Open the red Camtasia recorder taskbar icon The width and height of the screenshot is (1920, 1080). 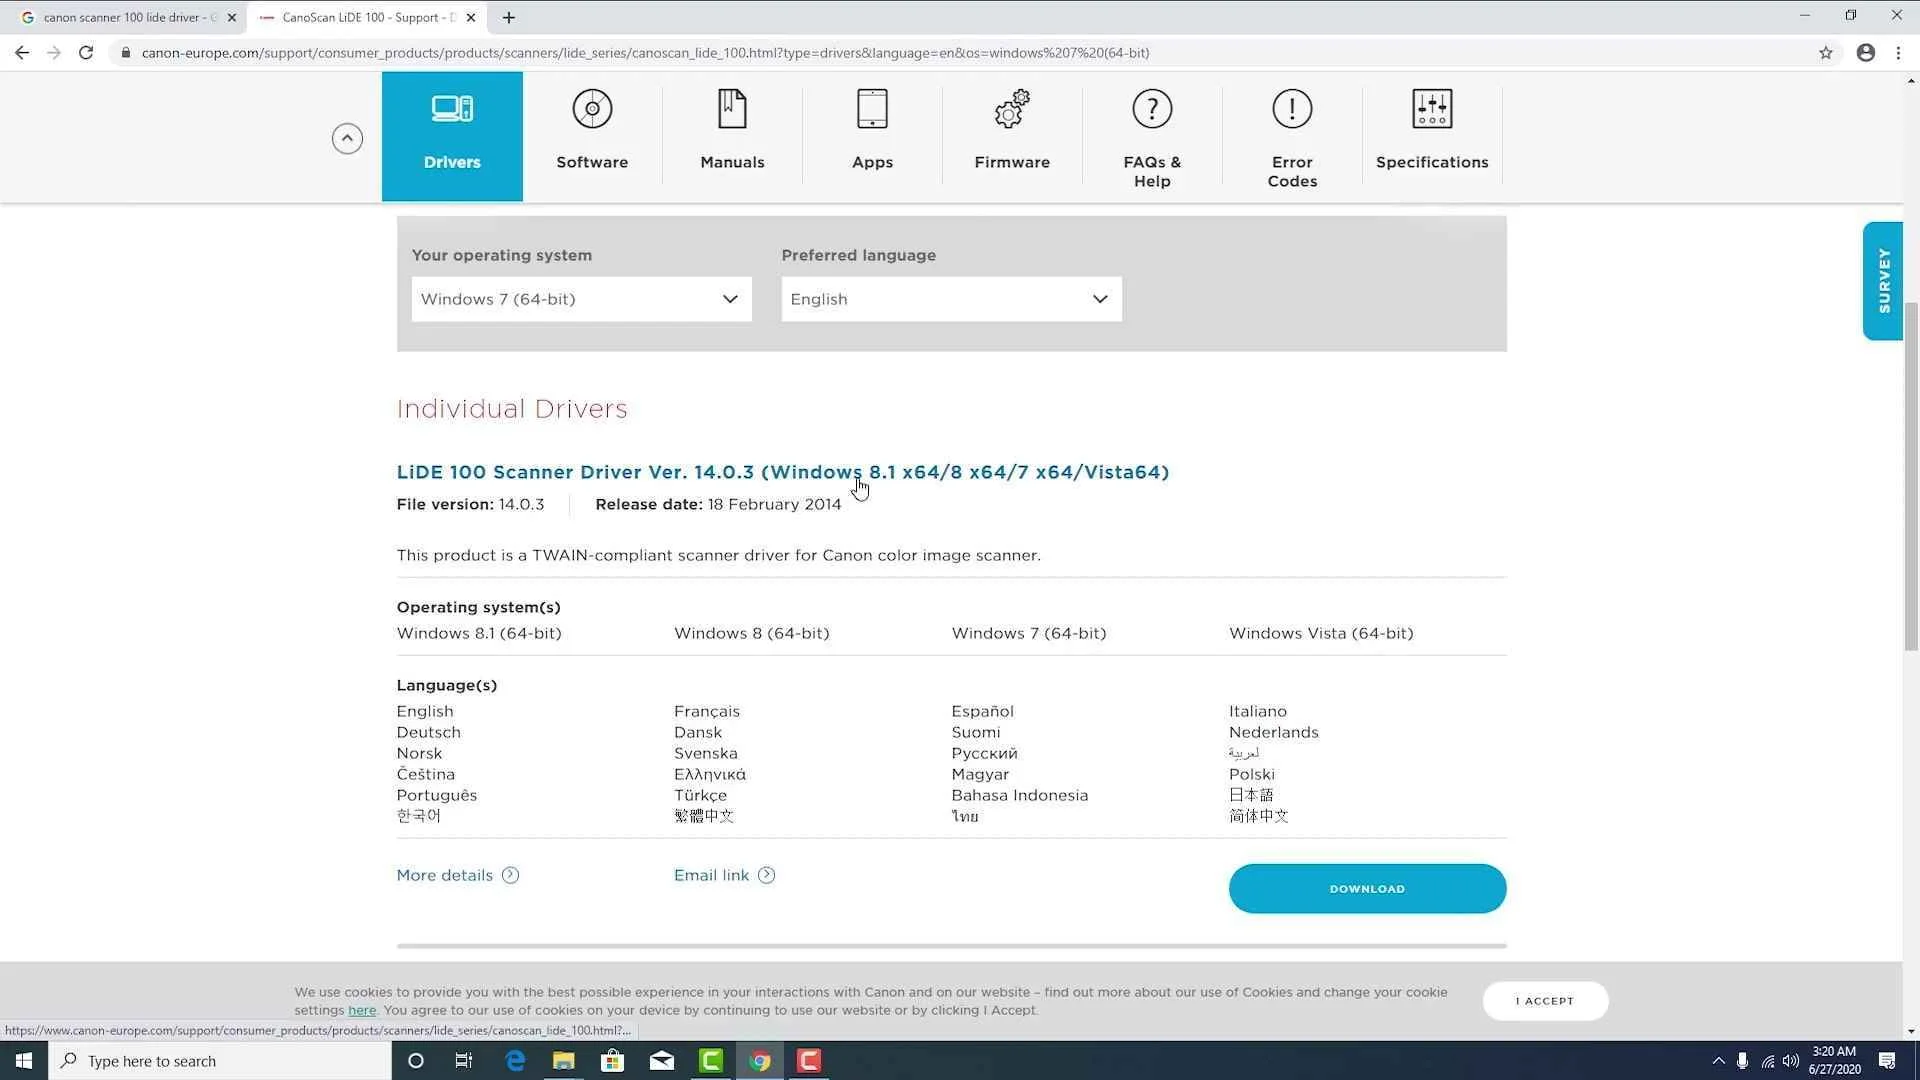[809, 1061]
